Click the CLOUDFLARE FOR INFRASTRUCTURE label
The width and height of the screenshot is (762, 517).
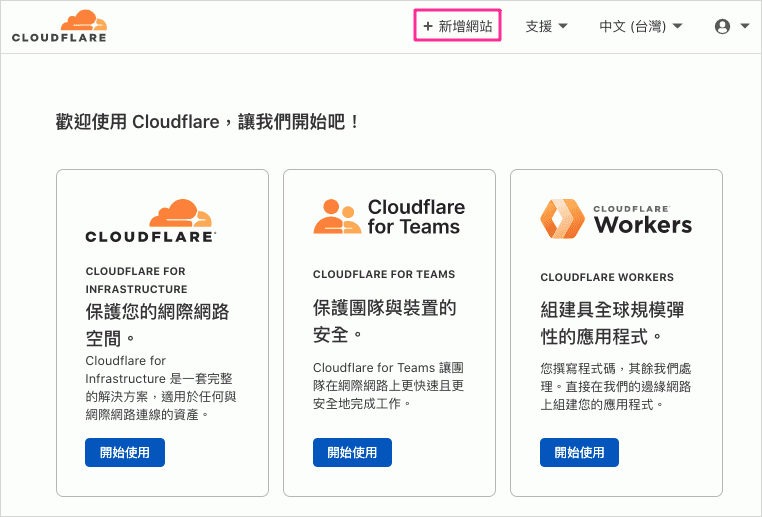coord(137,280)
